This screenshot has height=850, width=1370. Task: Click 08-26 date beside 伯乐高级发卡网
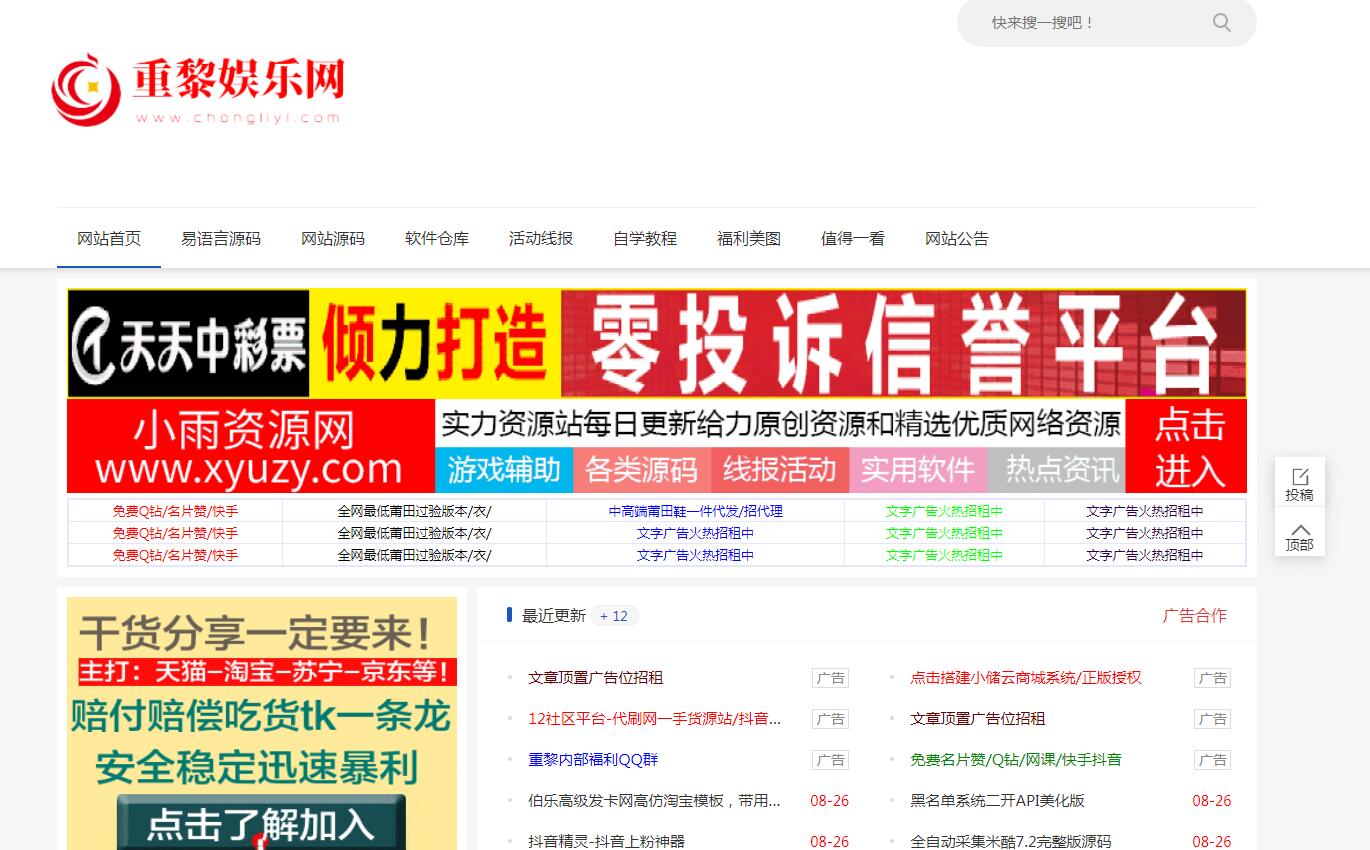tap(830, 801)
